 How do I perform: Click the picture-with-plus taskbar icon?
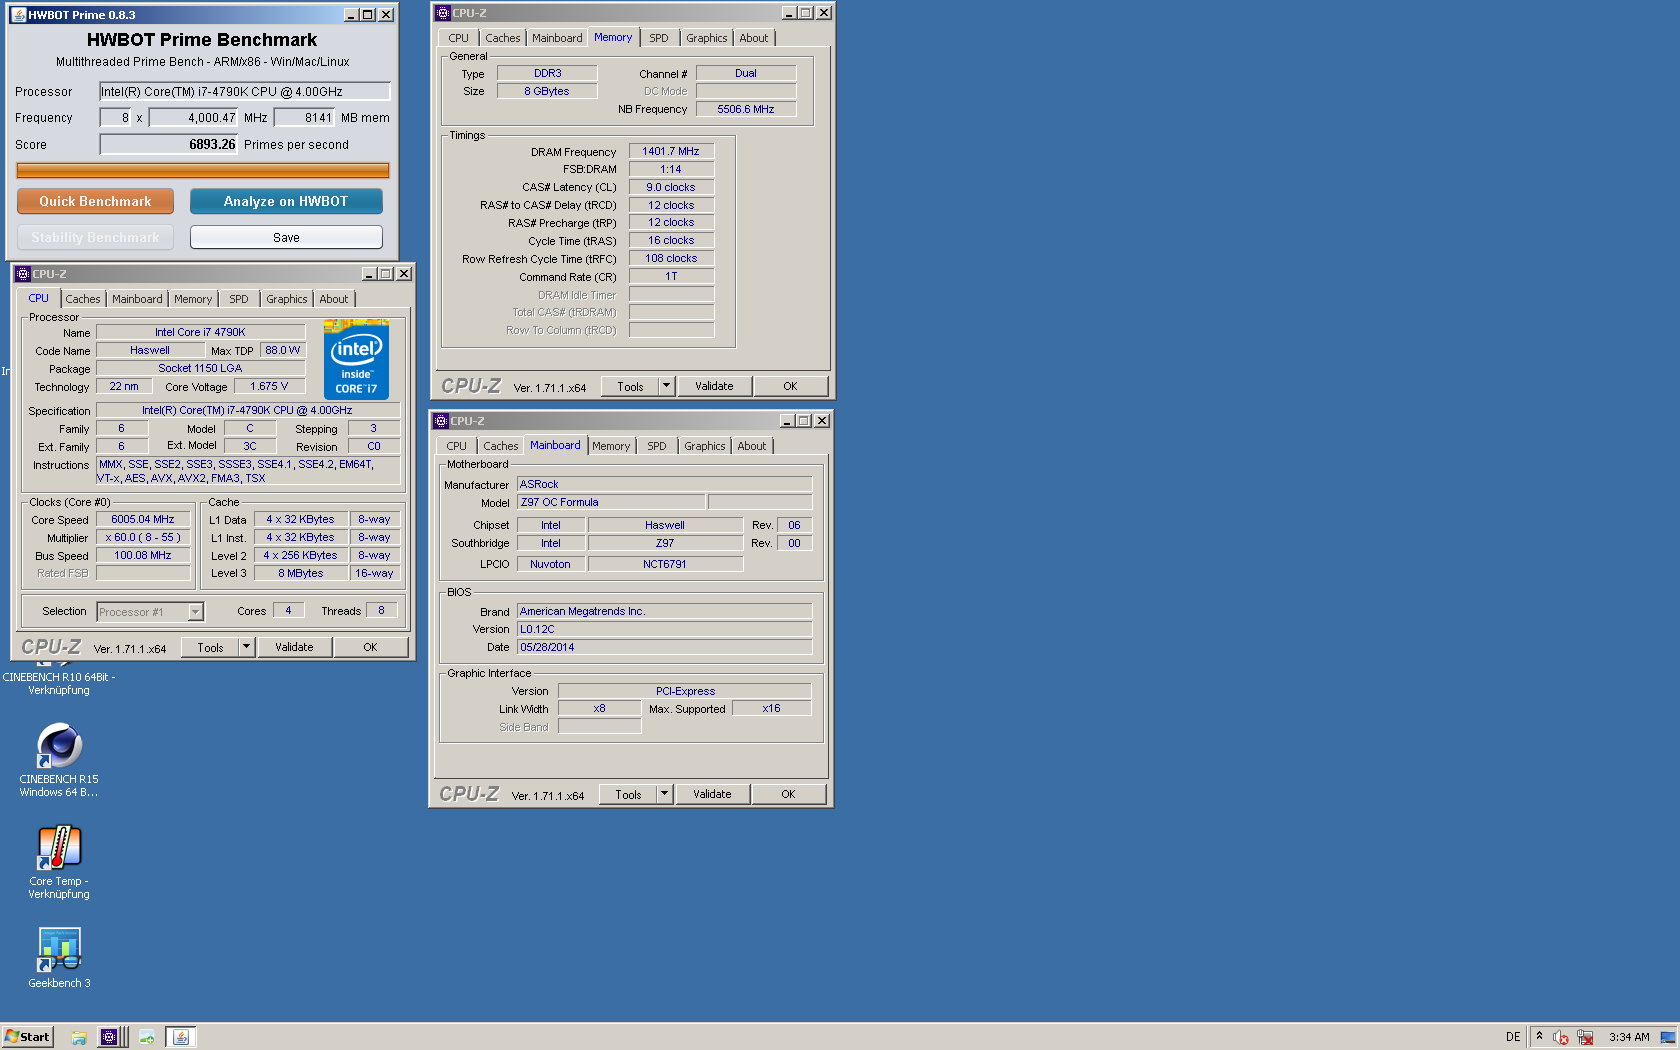coord(146,1037)
